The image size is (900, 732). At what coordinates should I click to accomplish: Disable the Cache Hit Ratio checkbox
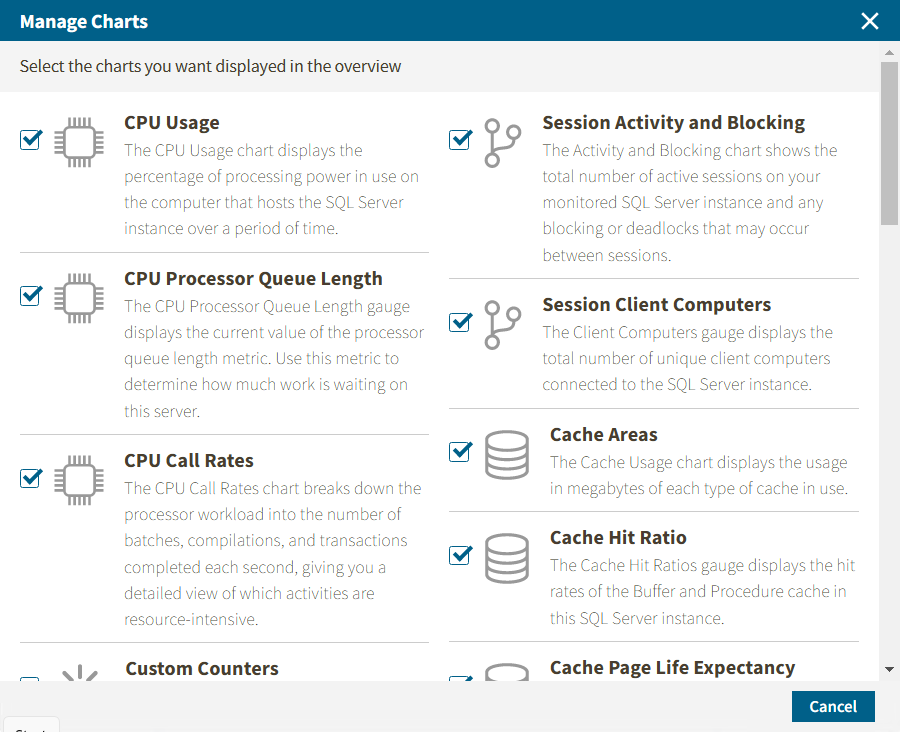(460, 555)
